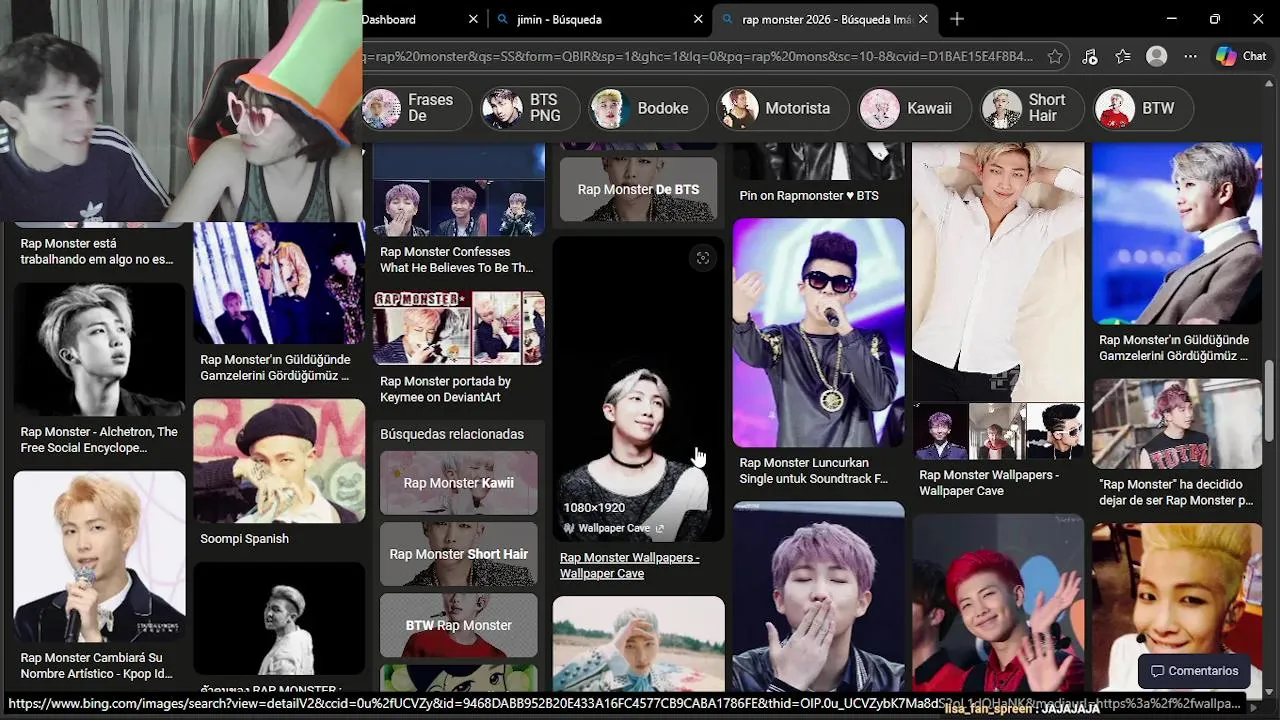Open Rap Monster Luncurkan Single image

(x=819, y=333)
